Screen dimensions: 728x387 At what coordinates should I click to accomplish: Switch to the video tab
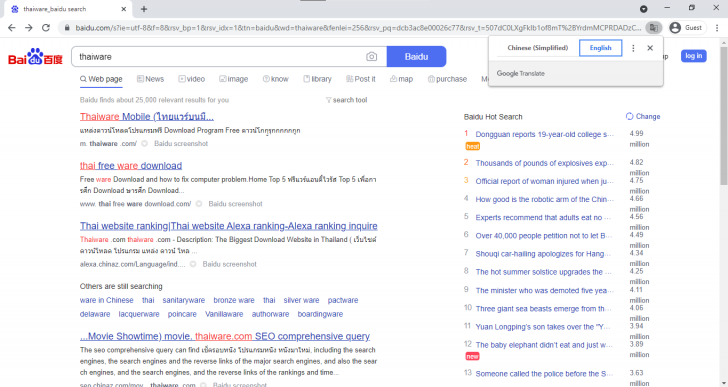click(x=192, y=79)
